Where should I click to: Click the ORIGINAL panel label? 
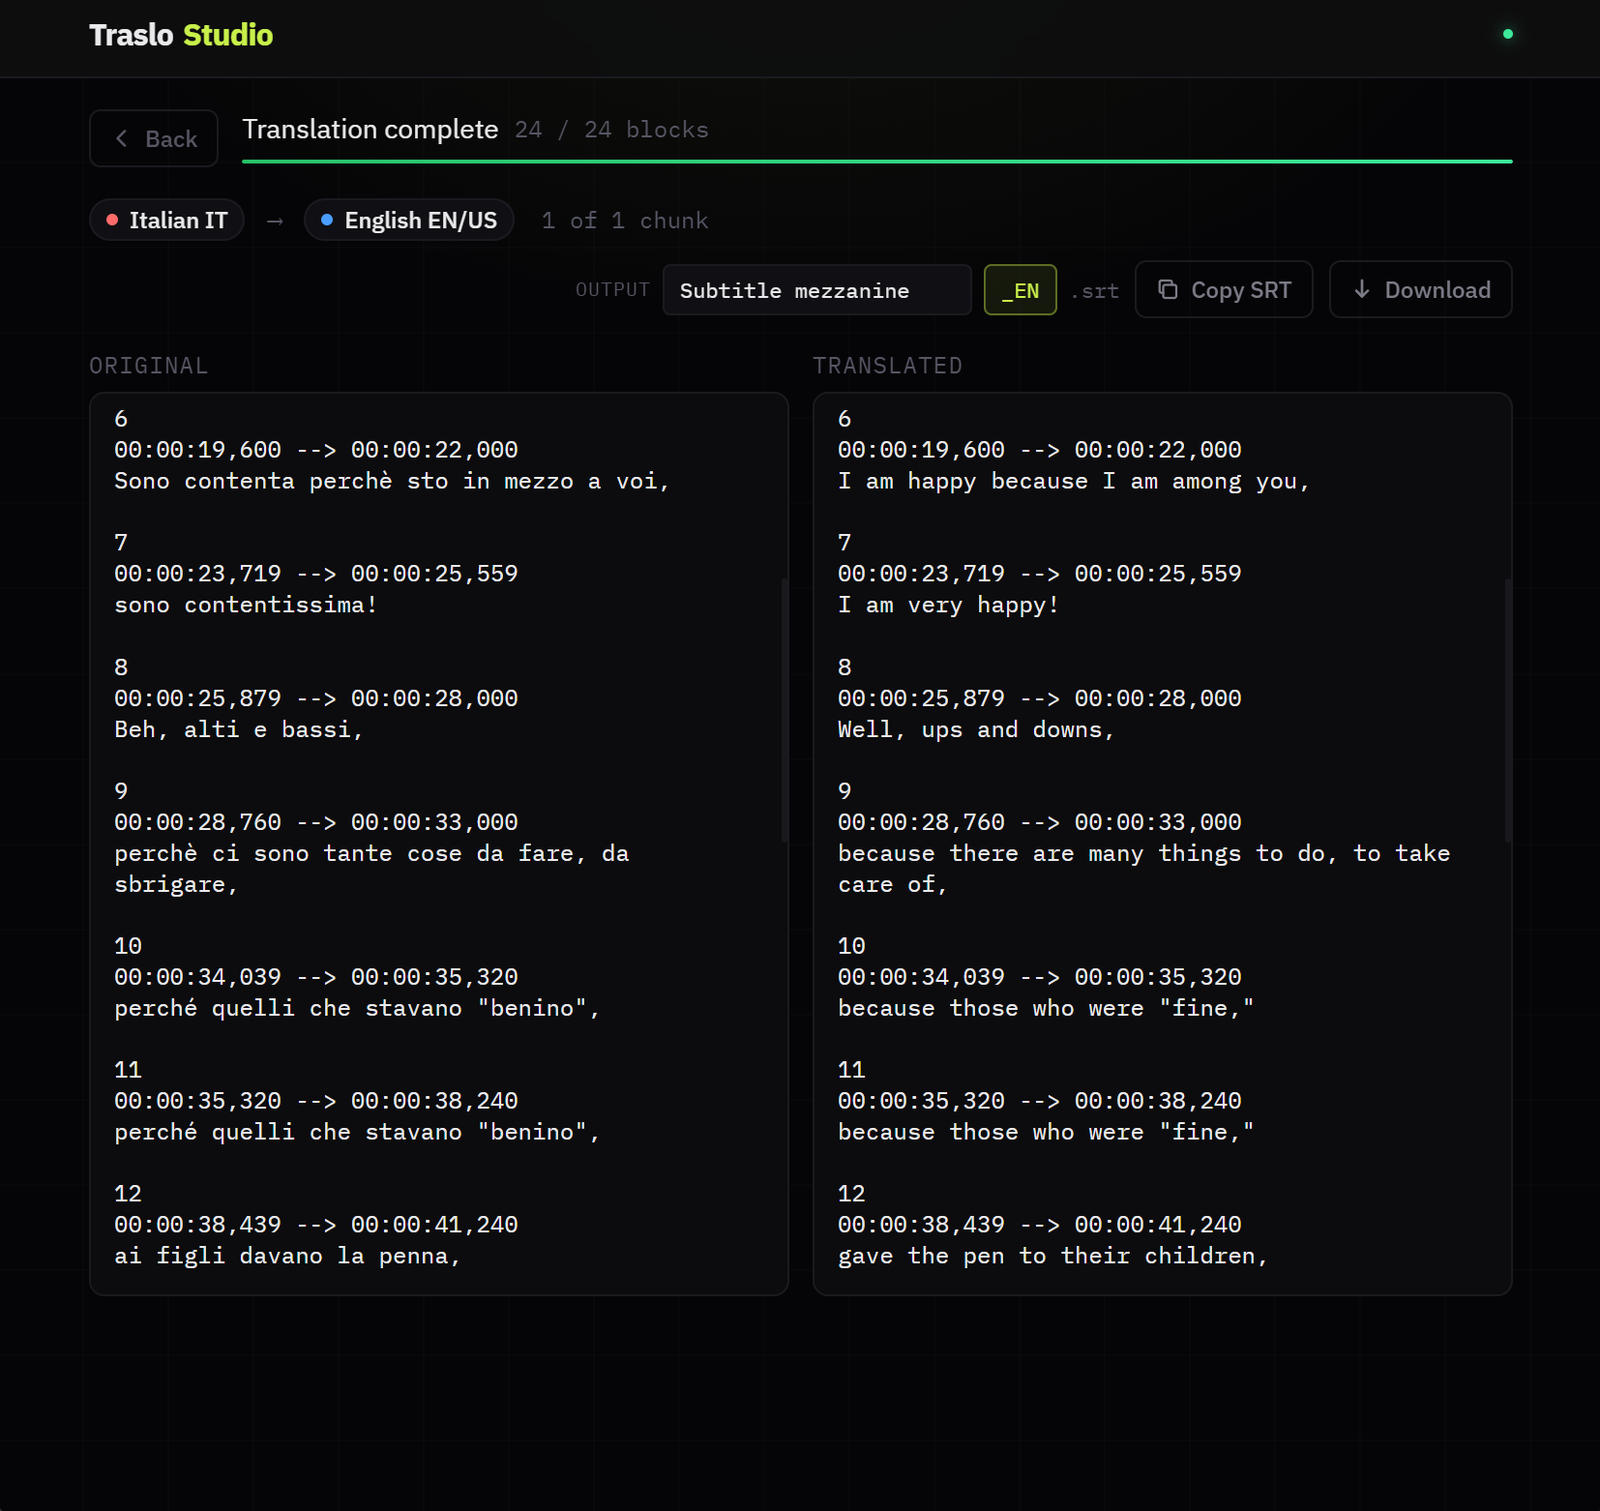click(x=149, y=366)
